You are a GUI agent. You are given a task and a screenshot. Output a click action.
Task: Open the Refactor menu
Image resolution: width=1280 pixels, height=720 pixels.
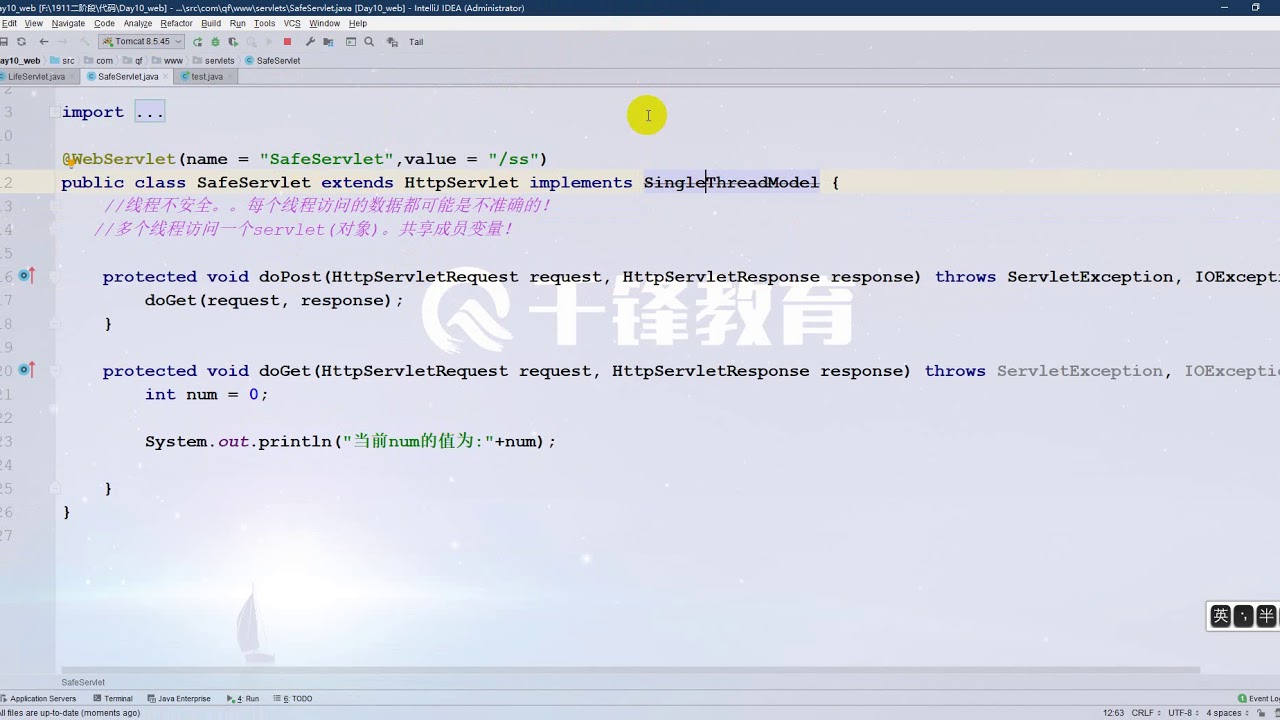click(176, 23)
